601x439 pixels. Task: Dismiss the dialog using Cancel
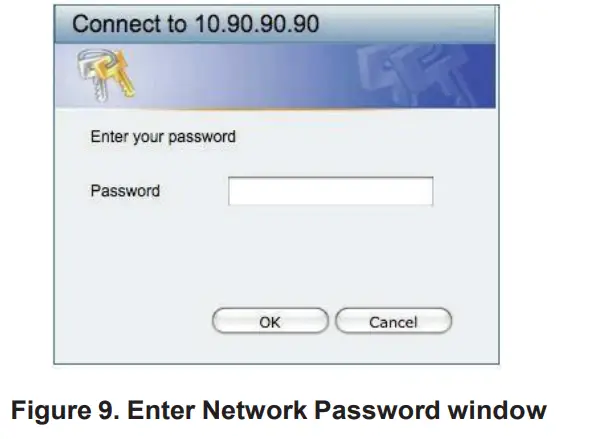pyautogui.click(x=394, y=321)
